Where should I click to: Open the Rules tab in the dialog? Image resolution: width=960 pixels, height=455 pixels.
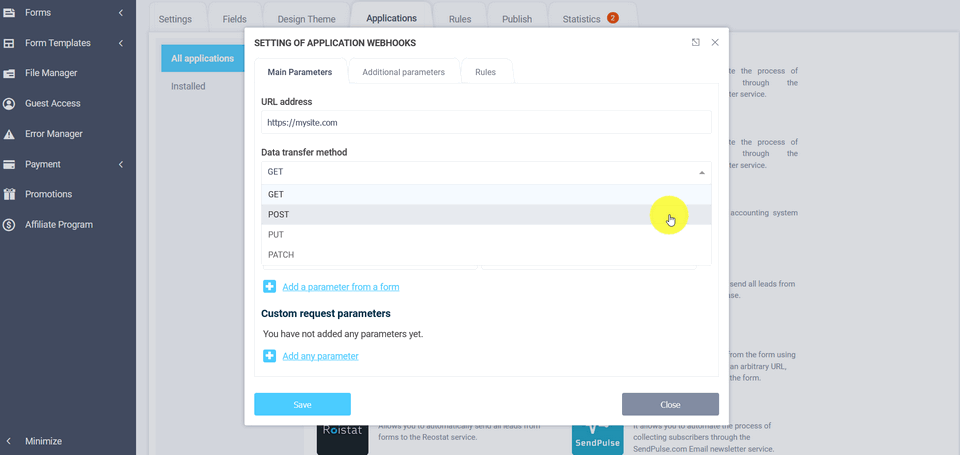(486, 72)
